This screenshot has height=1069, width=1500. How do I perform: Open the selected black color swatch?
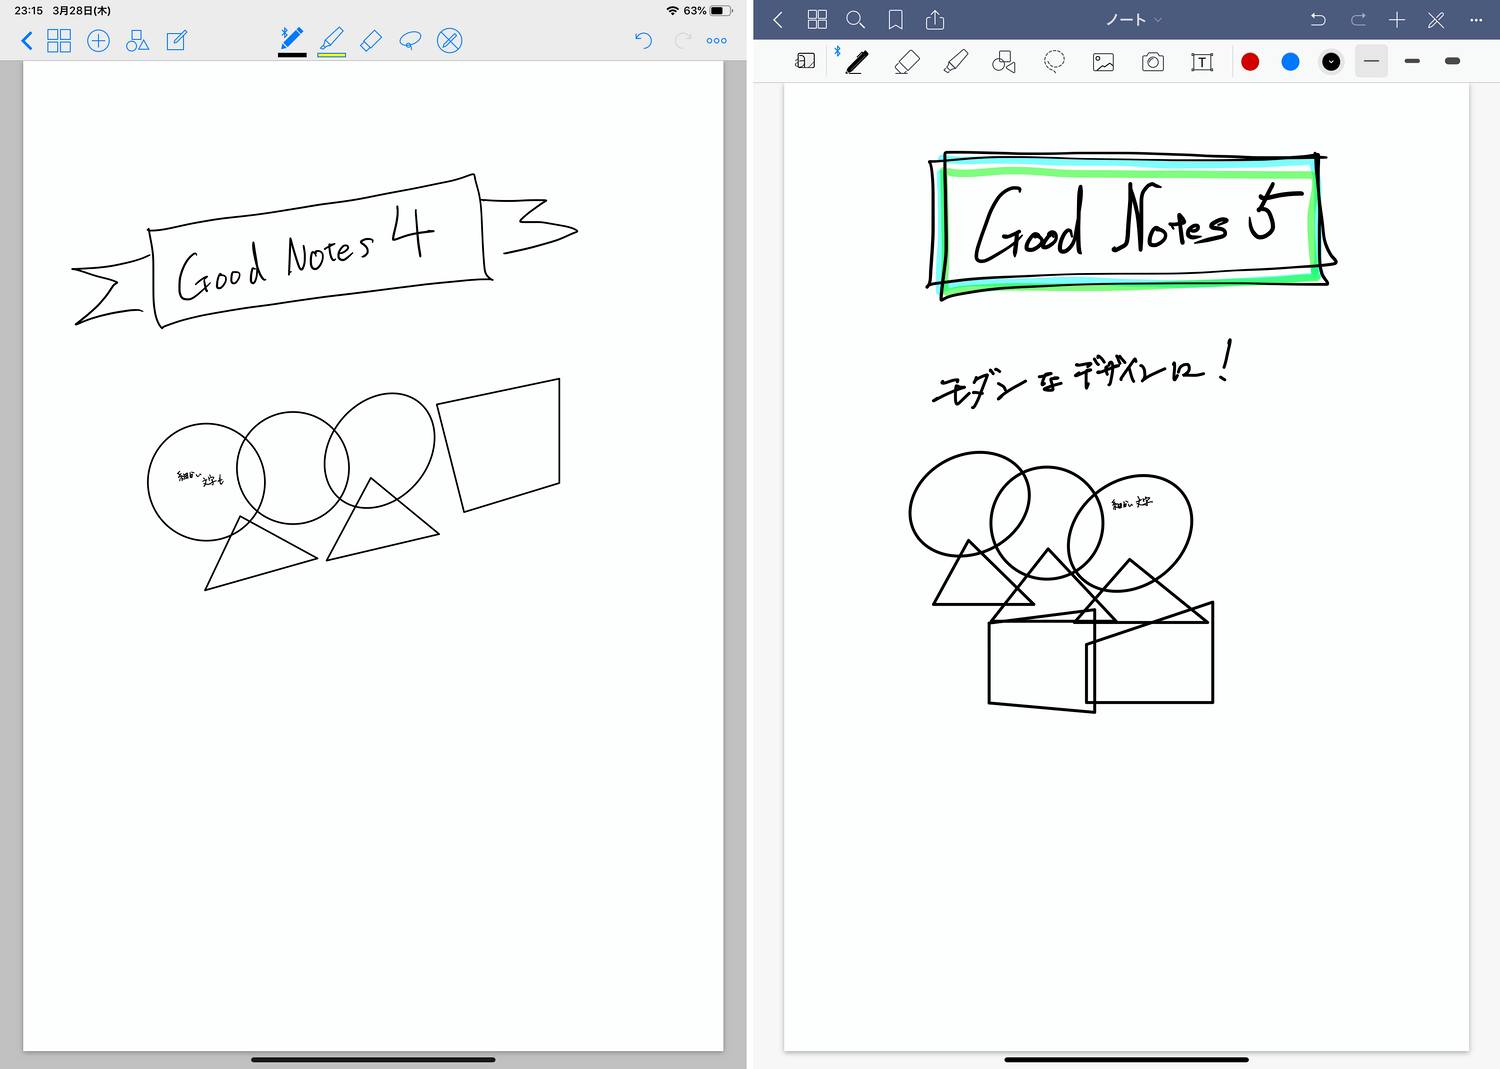(x=1331, y=62)
